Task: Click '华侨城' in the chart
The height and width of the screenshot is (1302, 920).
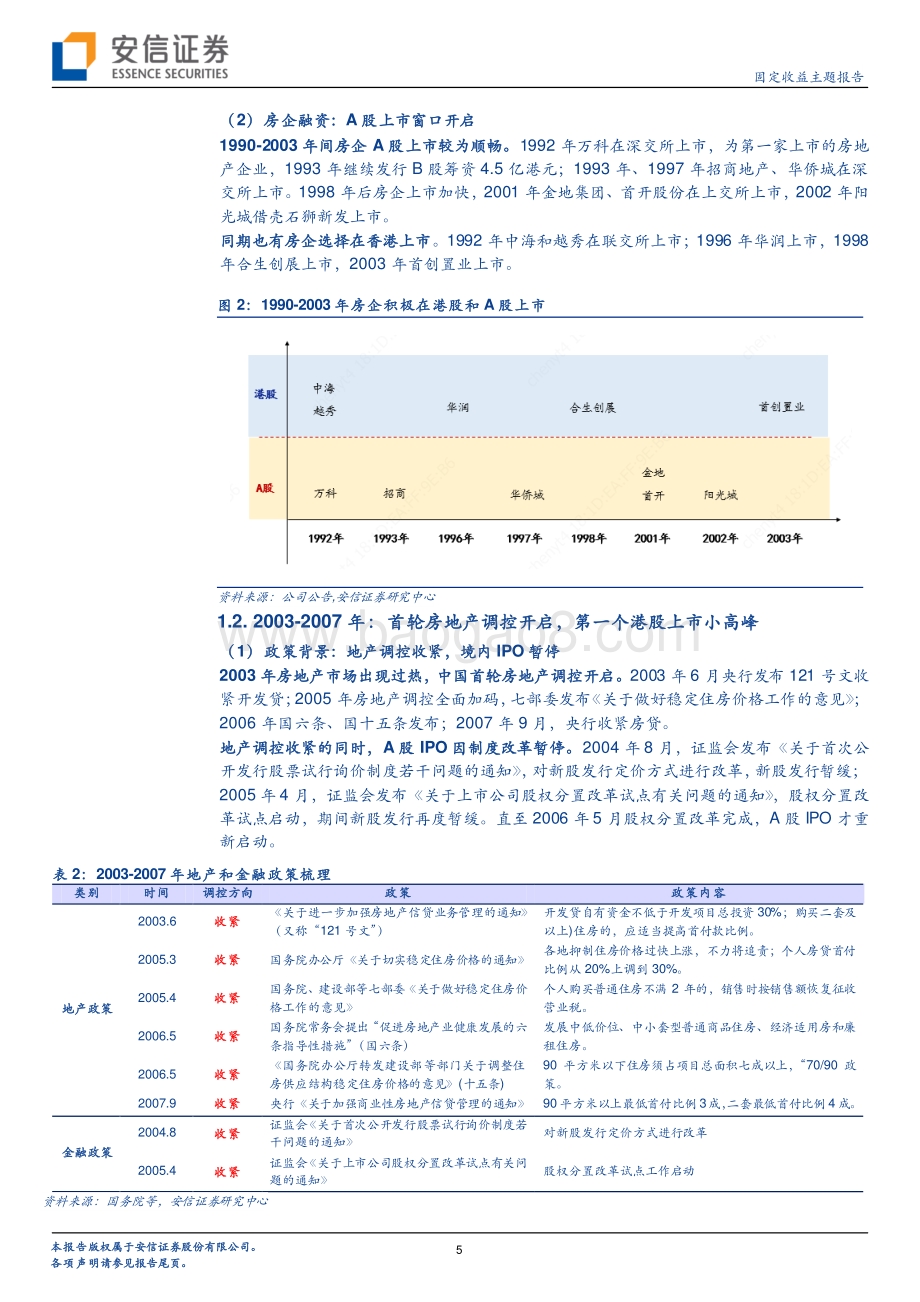Action: (527, 494)
